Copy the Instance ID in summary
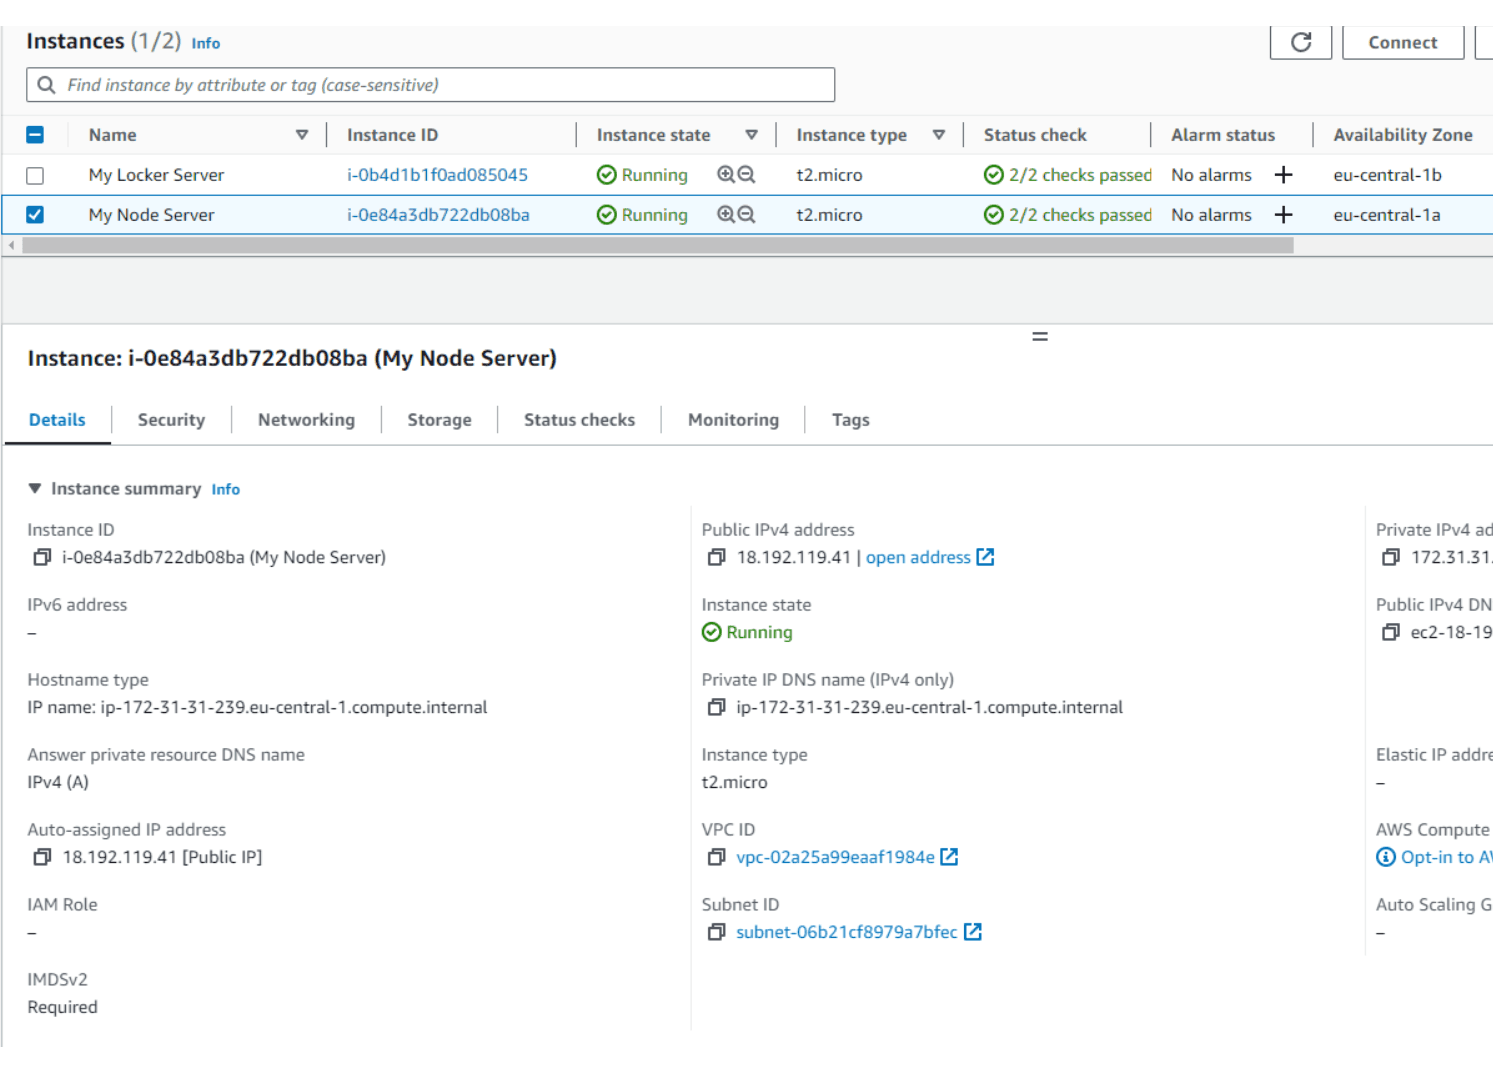This screenshot has width=1495, height=1085. (x=42, y=557)
